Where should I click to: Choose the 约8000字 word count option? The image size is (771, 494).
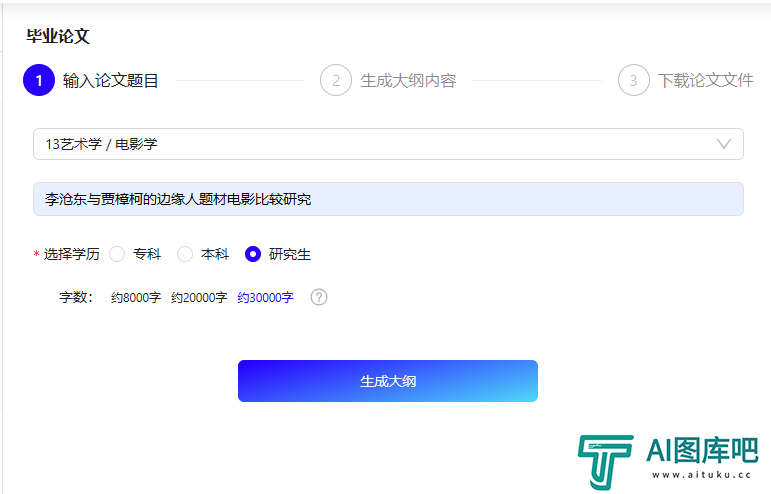pos(136,297)
